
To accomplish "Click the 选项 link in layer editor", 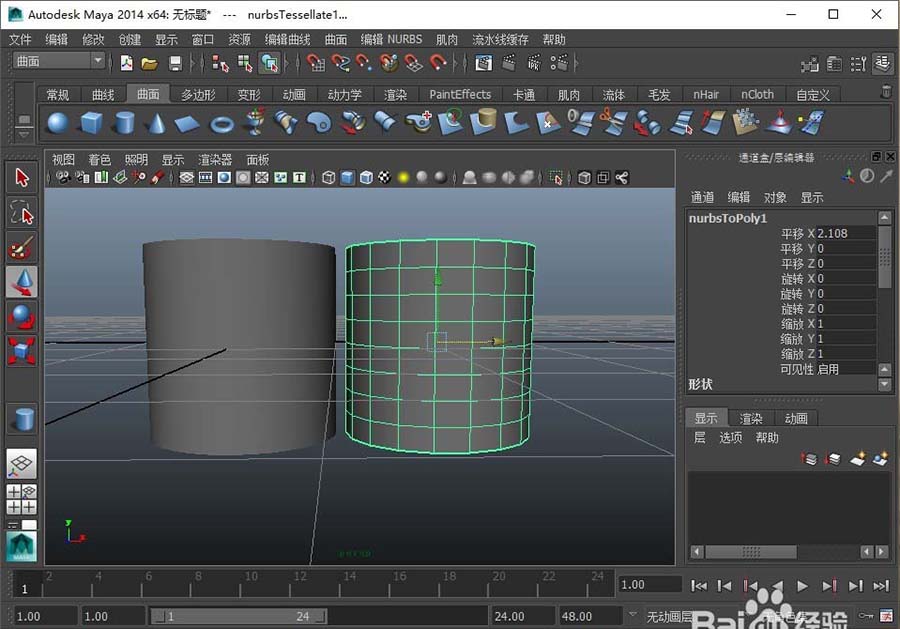I will click(731, 438).
